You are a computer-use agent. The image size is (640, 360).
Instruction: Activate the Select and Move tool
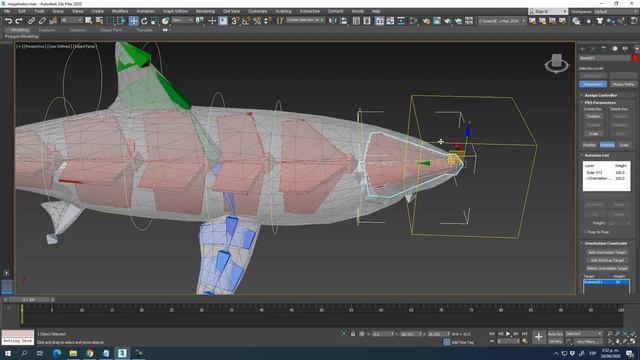click(x=133, y=21)
